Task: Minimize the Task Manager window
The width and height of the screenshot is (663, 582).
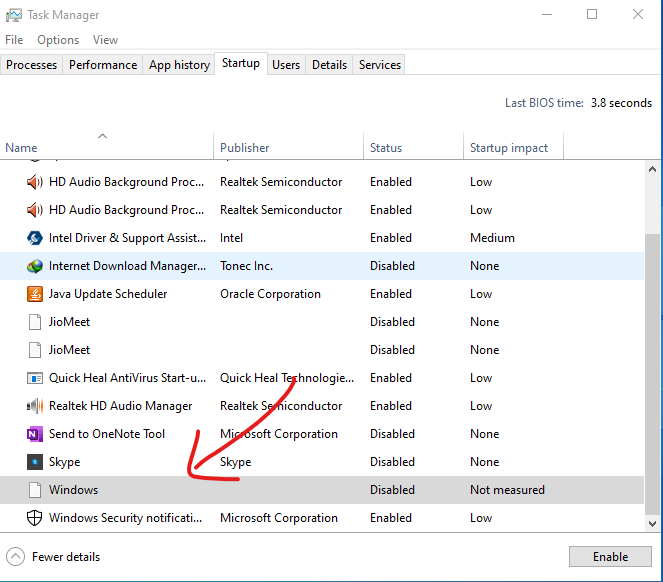Action: click(547, 14)
